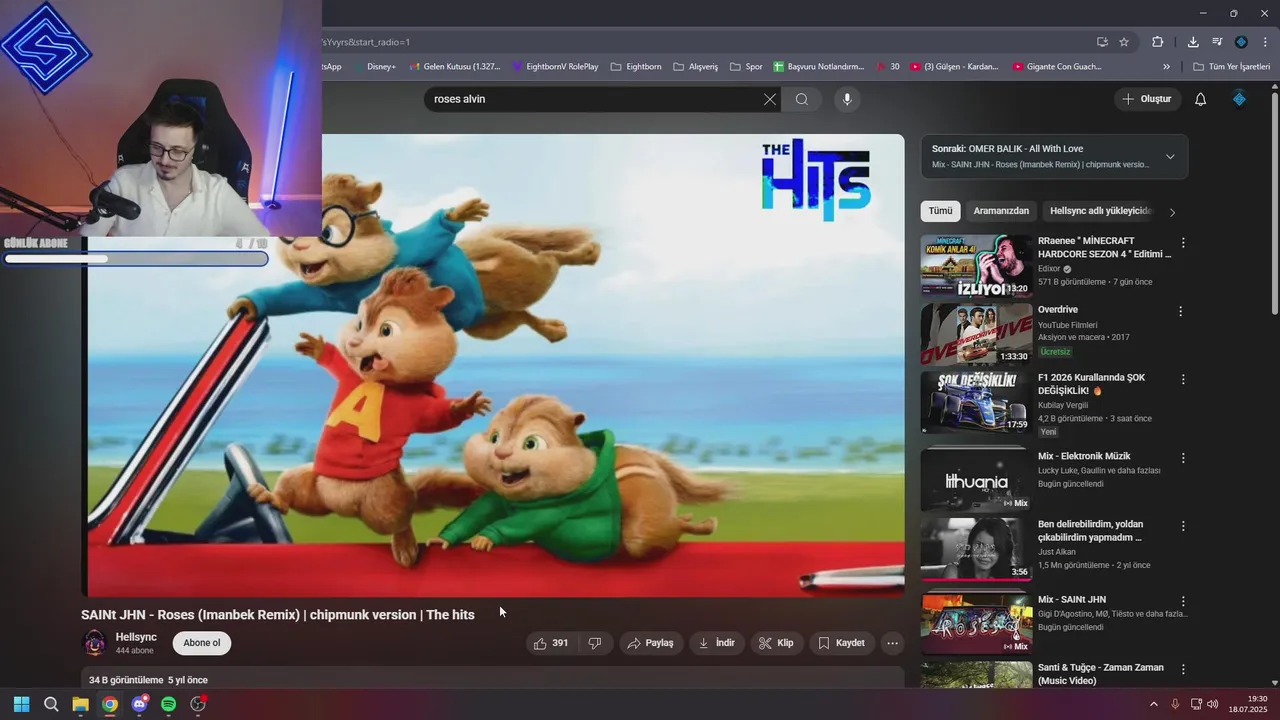Bookmark this page with the star icon

click(1124, 42)
